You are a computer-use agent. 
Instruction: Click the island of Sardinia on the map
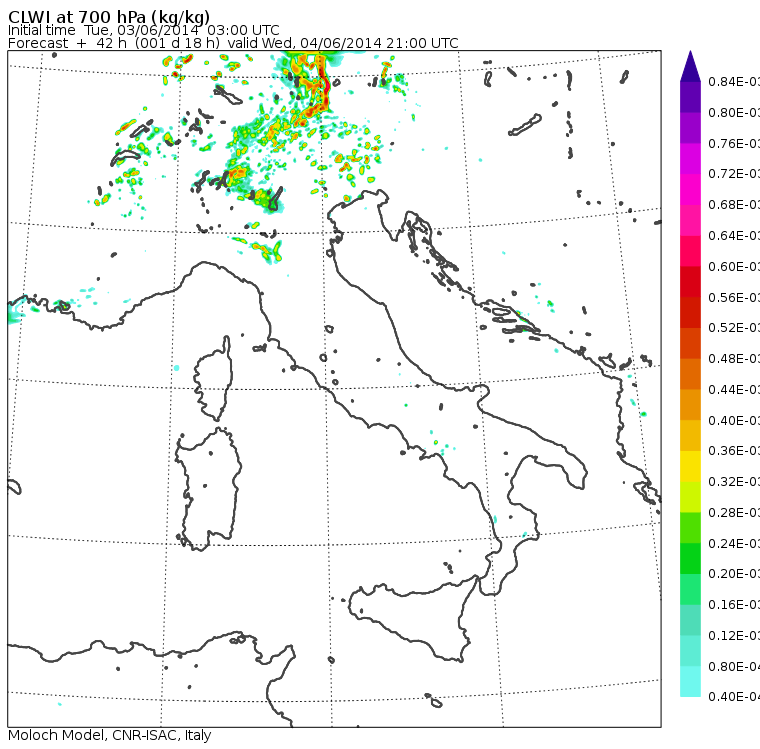[x=209, y=489]
